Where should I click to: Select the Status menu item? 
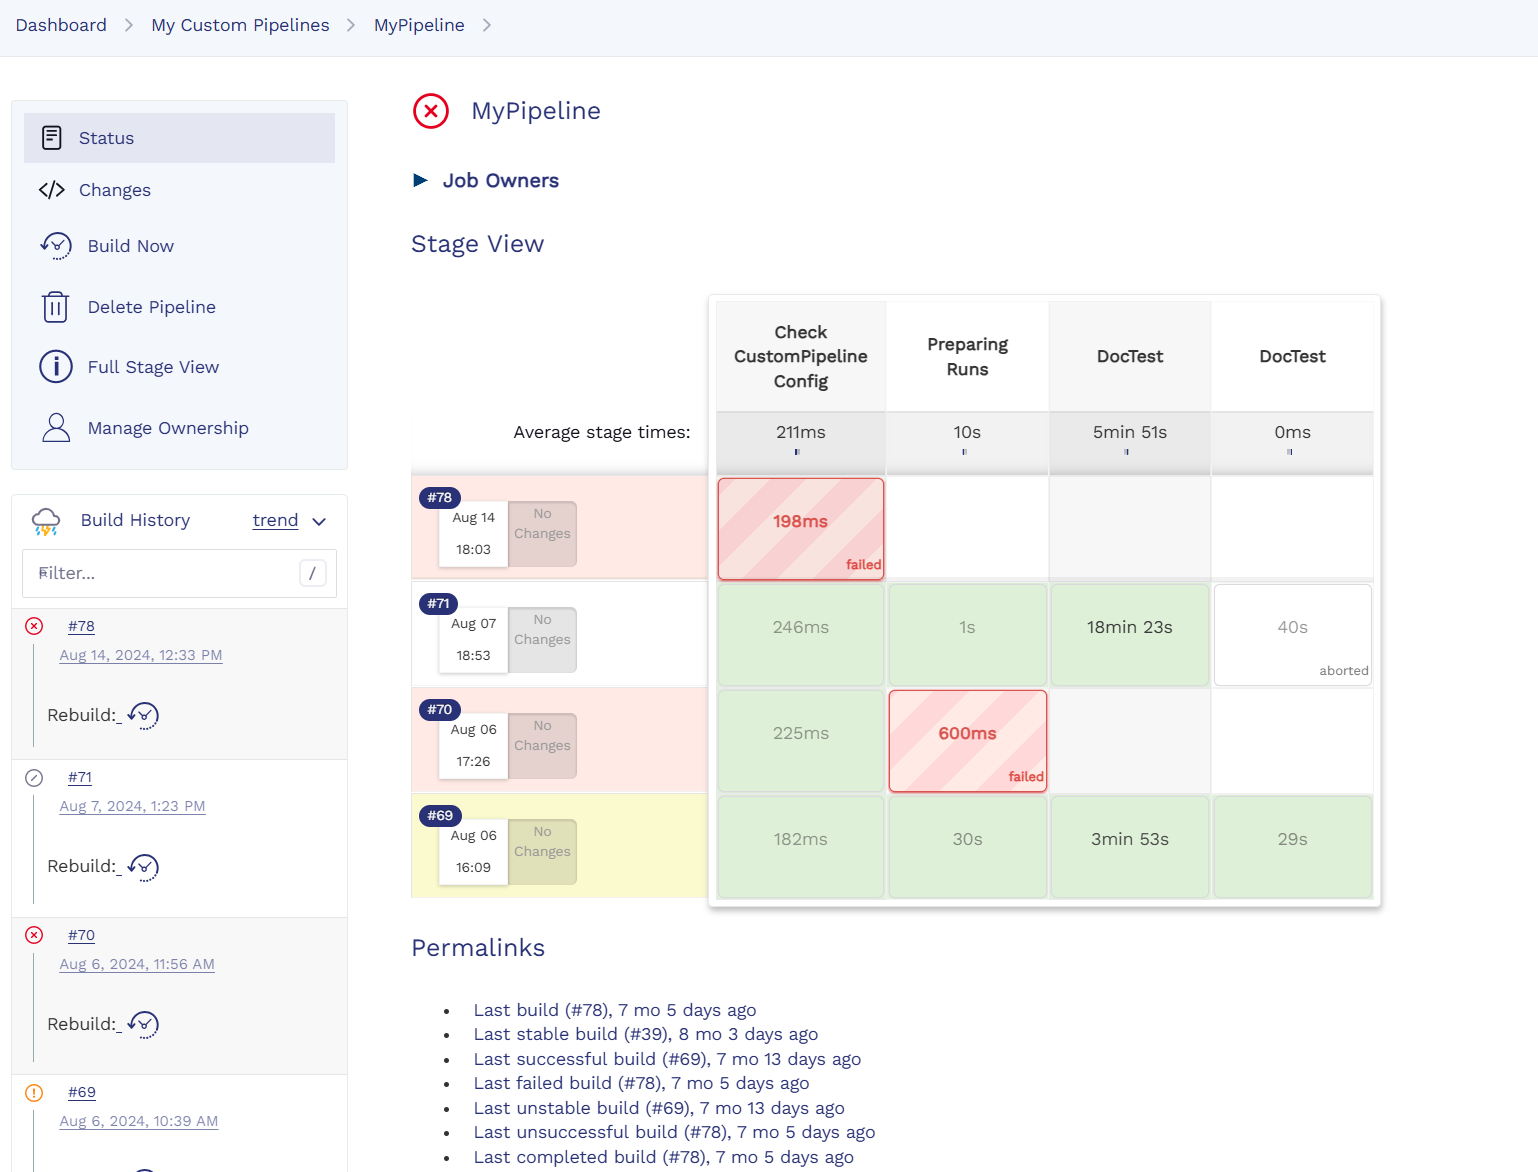pos(179,138)
